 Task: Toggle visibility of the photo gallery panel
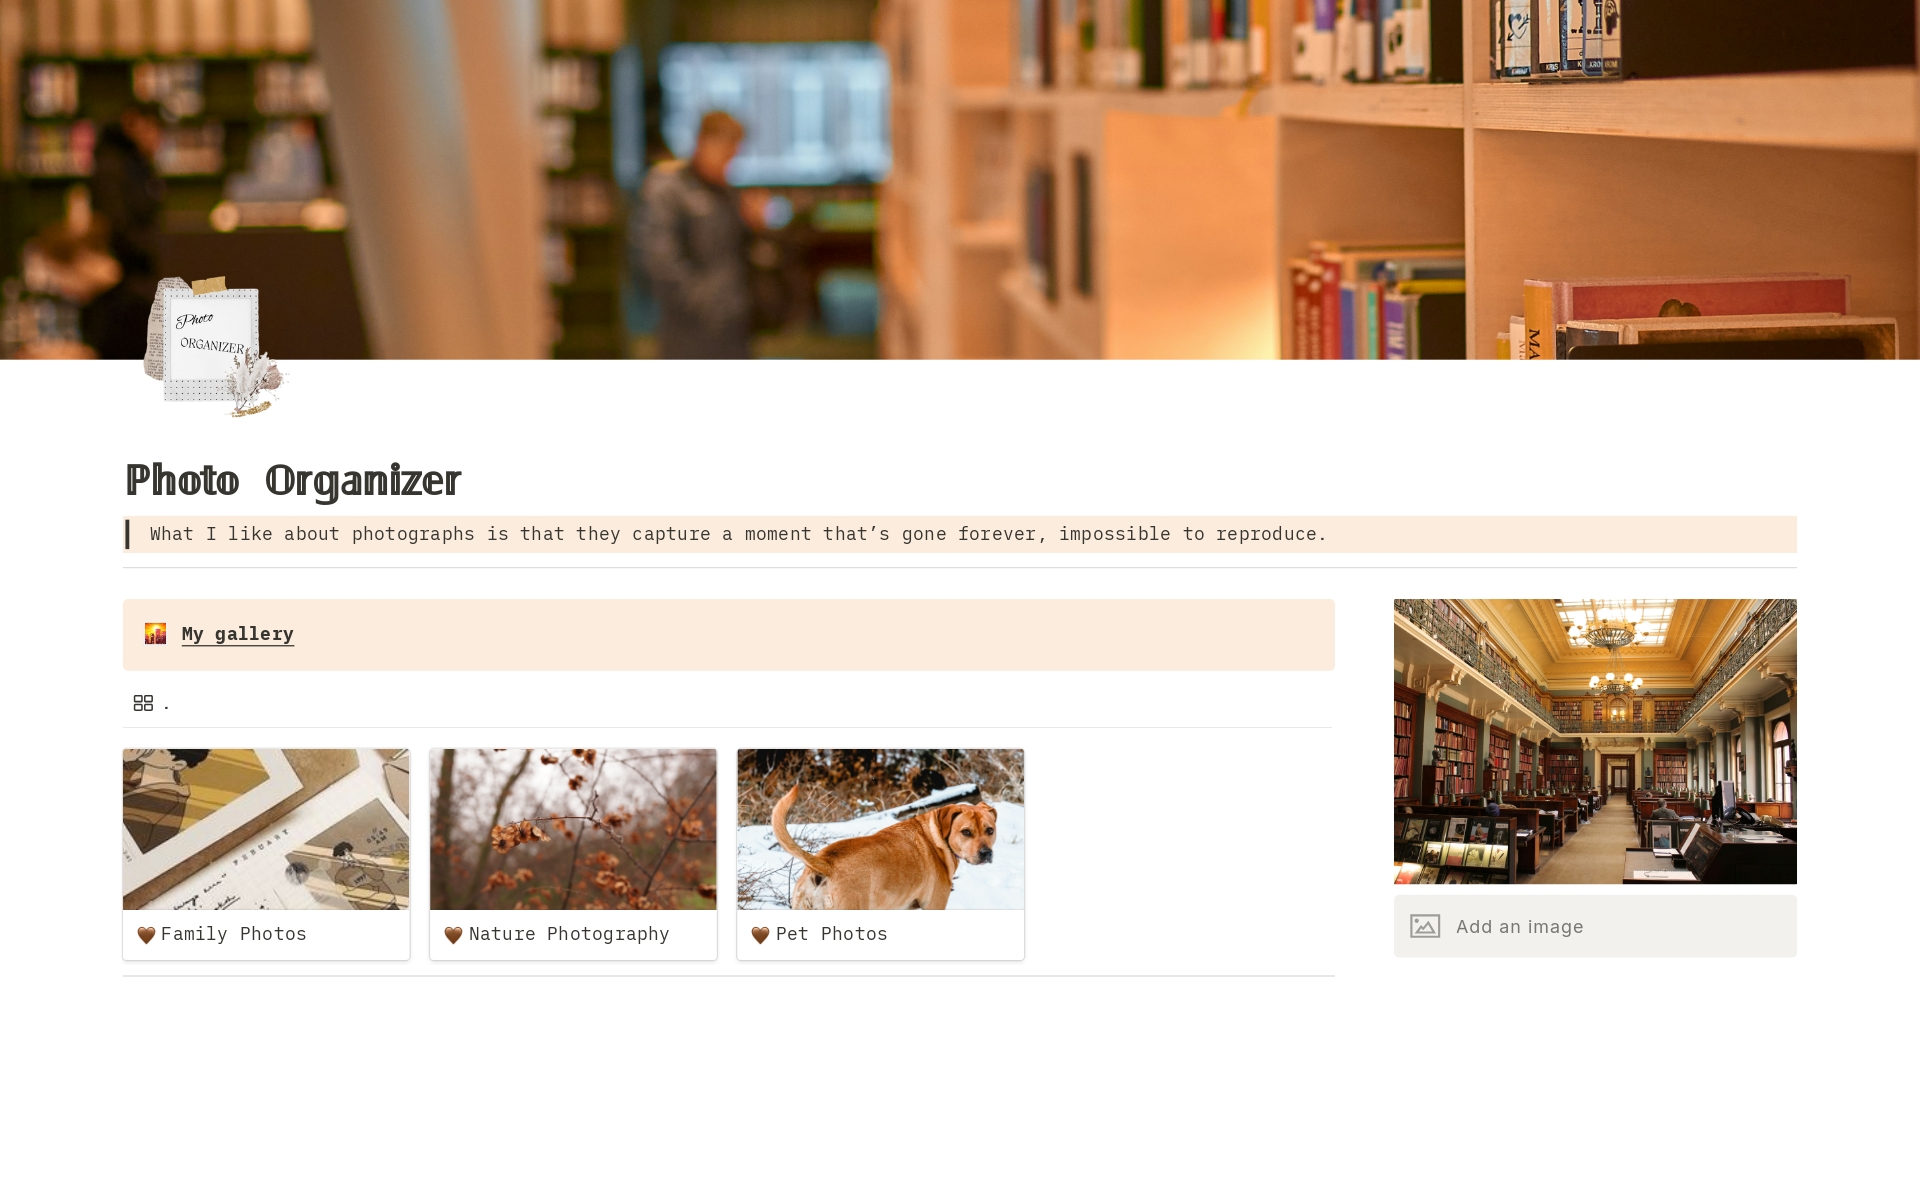(x=142, y=703)
